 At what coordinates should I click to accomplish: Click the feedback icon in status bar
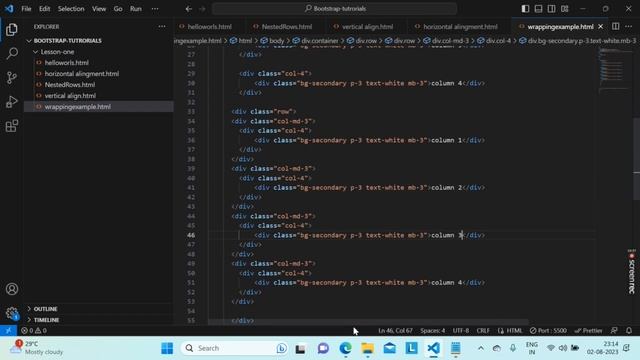(614, 331)
